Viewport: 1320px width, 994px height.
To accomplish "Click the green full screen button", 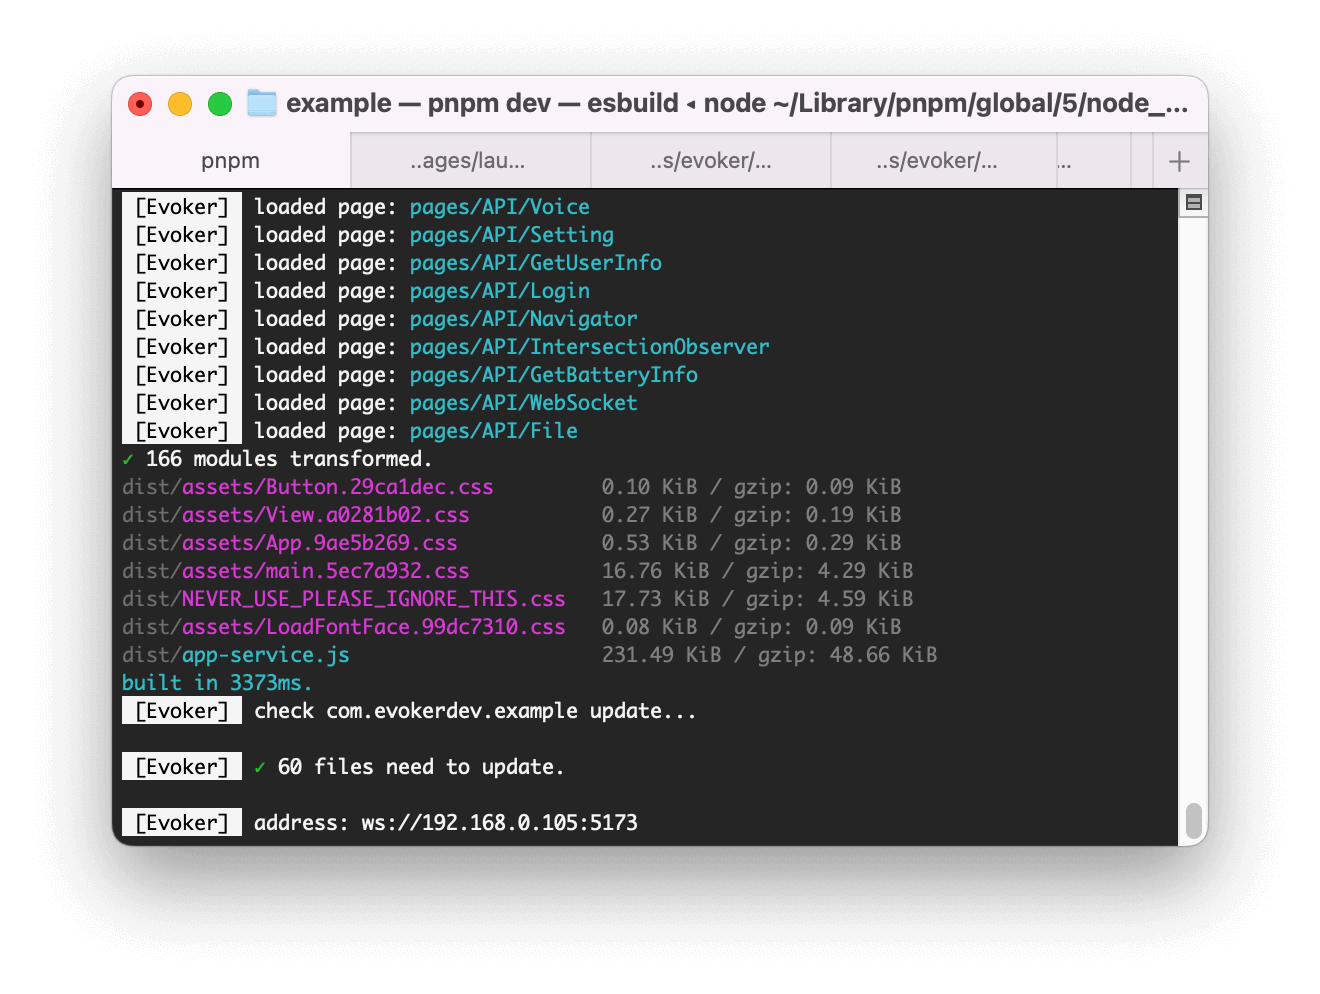I will point(220,104).
